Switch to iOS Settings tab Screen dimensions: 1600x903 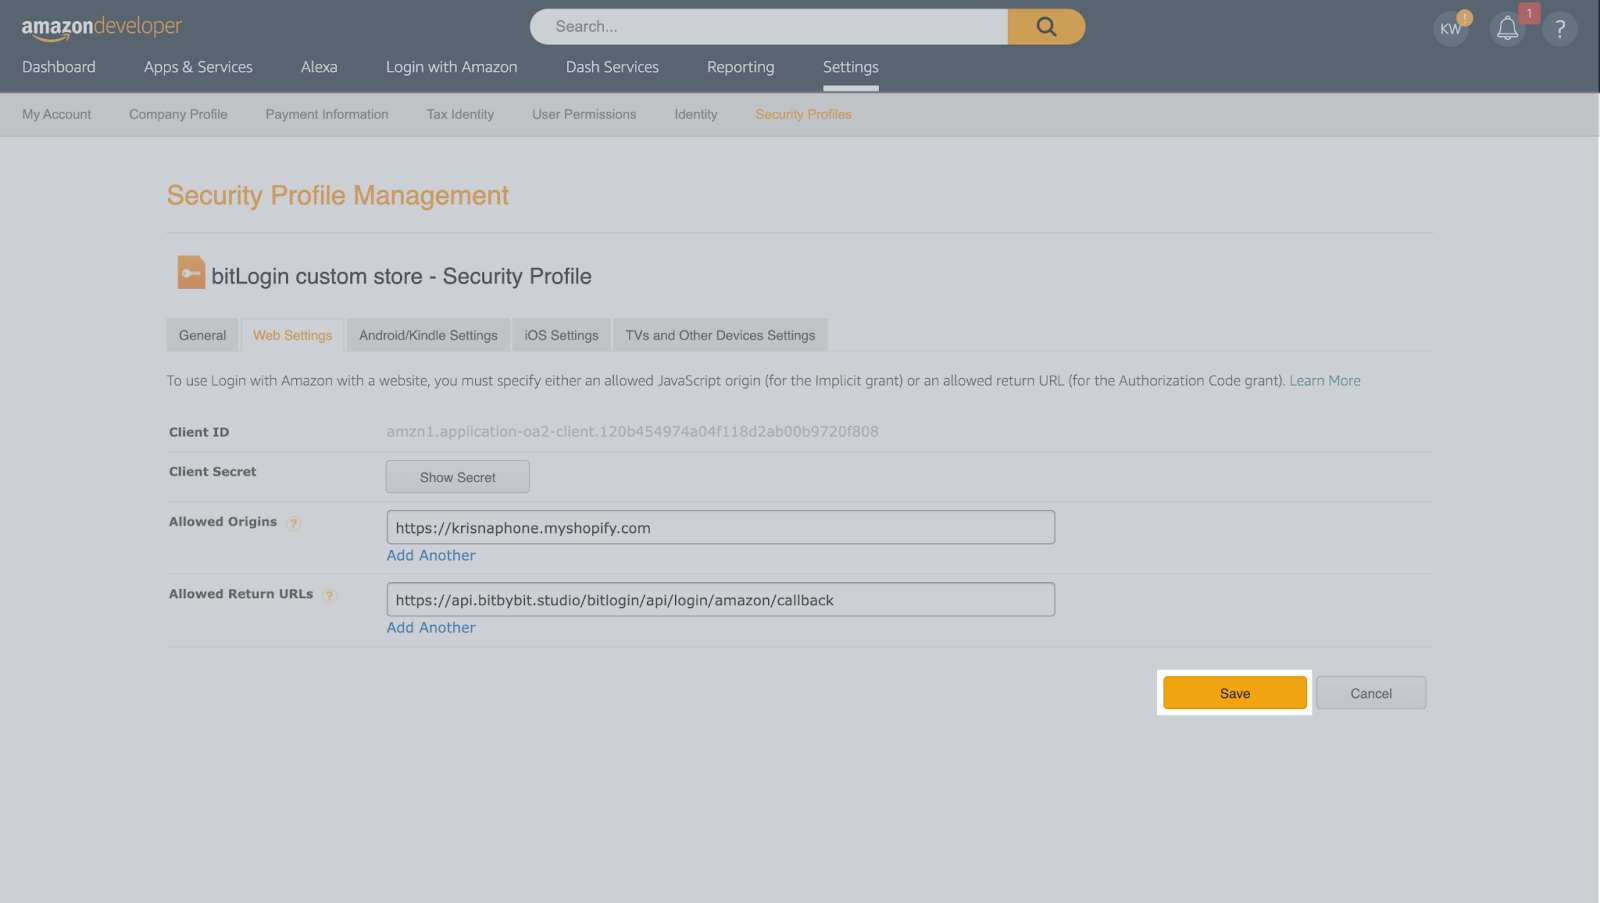561,335
